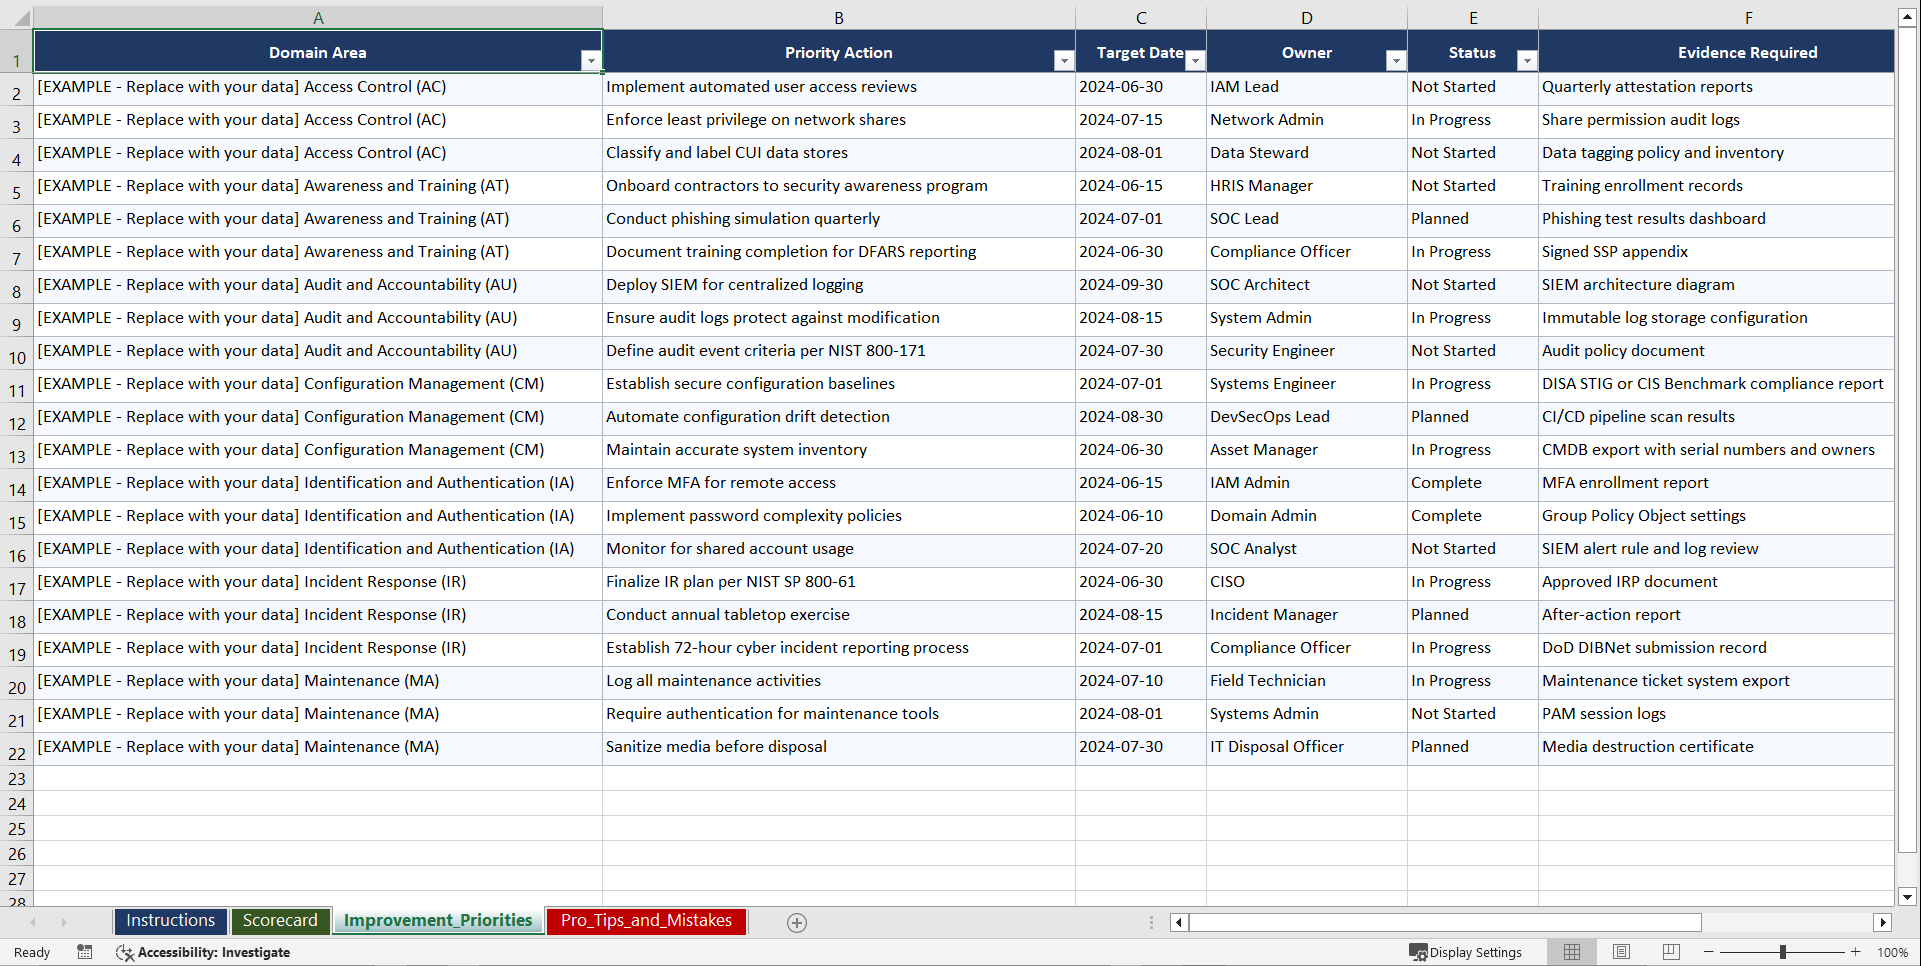This screenshot has width=1921, height=966.
Task: Select the column C header
Action: point(1140,18)
